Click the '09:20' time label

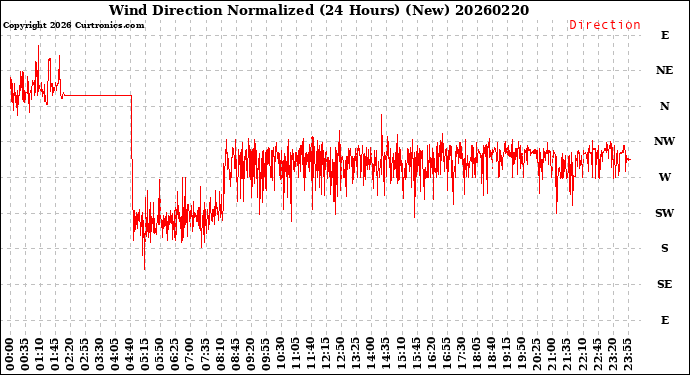pos(250,355)
